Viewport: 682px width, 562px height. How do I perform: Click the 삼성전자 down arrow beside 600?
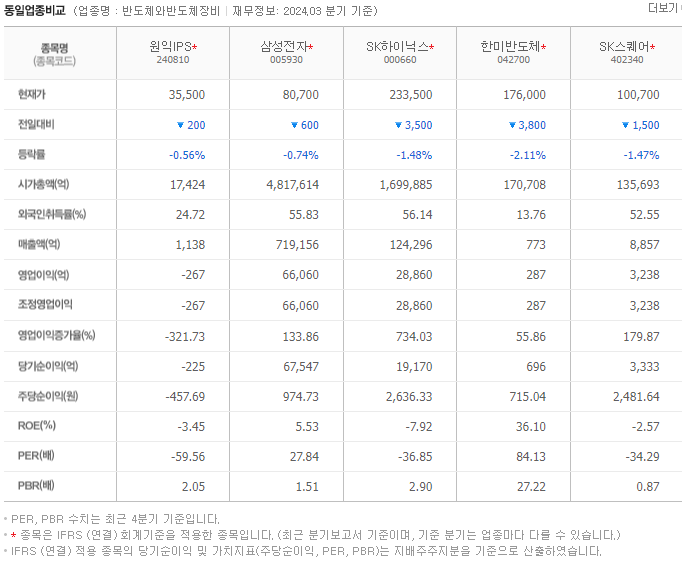294,125
